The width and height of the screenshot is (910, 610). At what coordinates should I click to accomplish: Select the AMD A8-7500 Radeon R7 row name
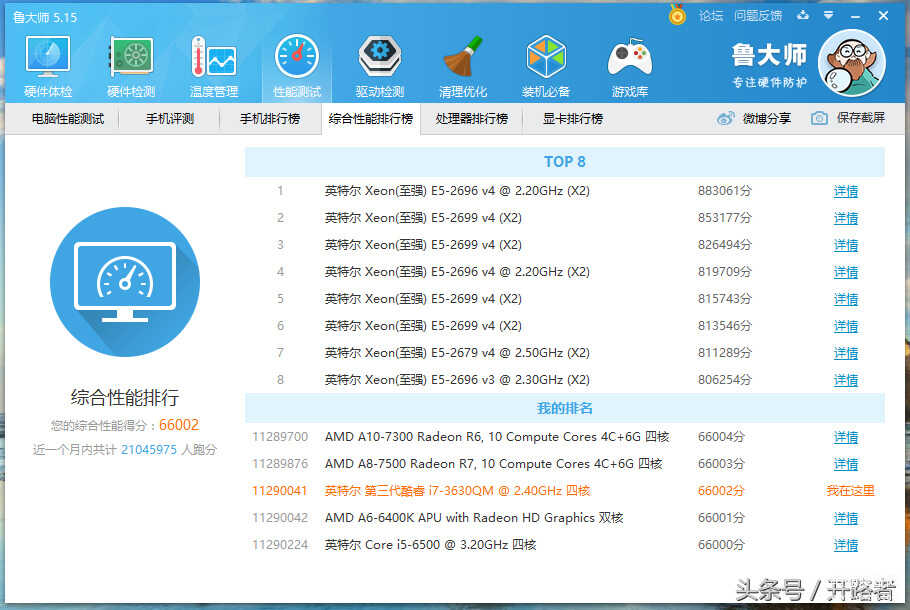tap(493, 464)
